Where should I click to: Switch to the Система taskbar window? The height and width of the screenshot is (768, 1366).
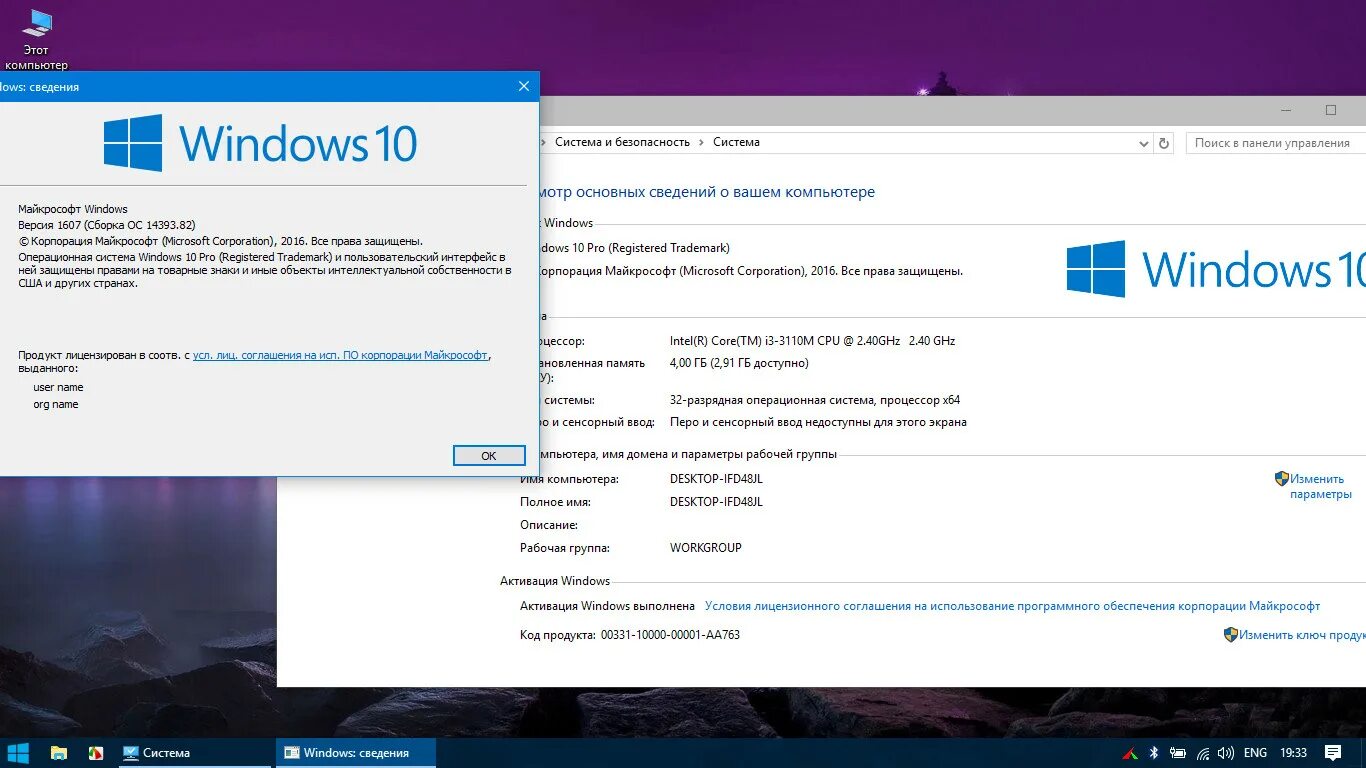[193, 753]
